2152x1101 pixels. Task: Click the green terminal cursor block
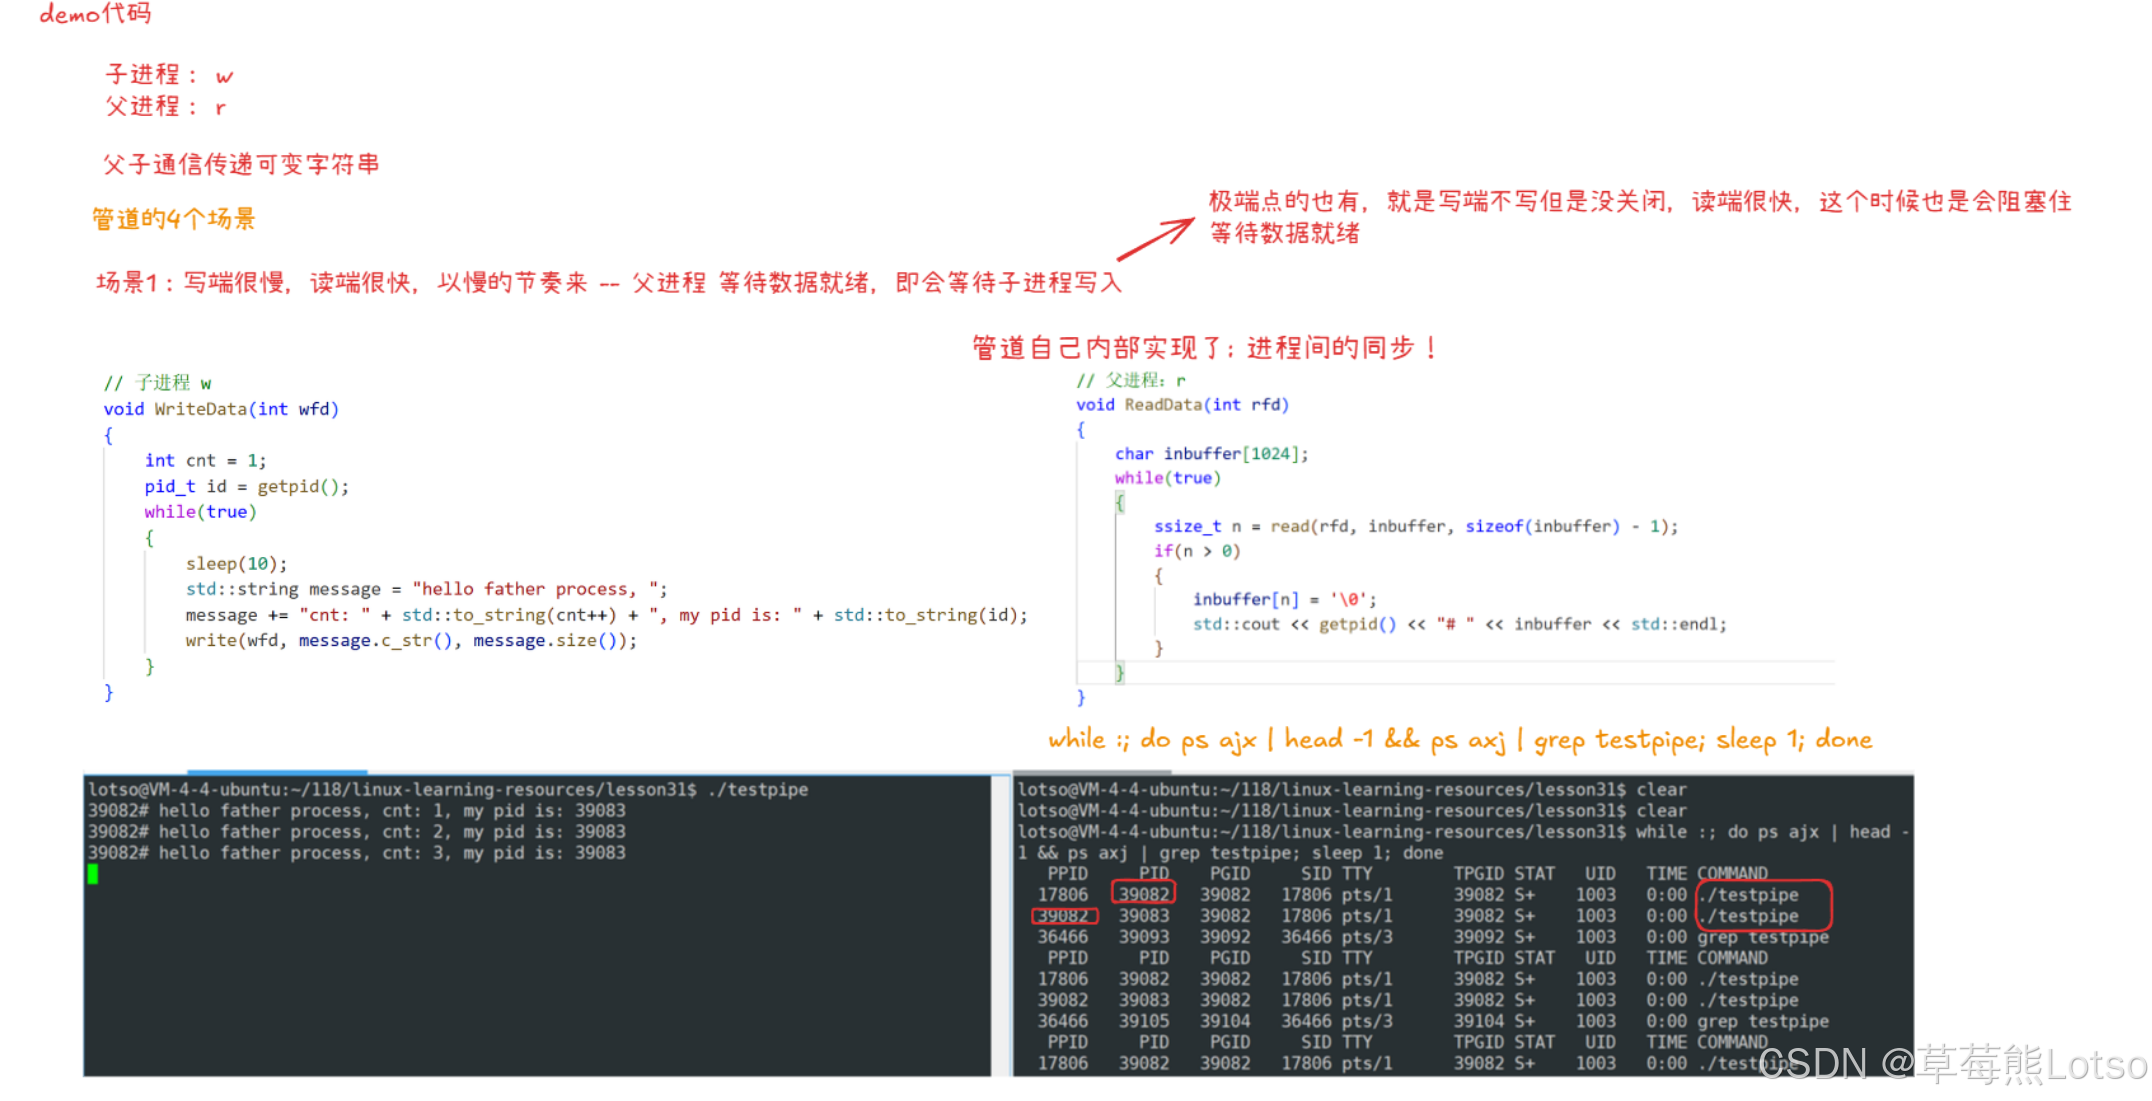93,875
